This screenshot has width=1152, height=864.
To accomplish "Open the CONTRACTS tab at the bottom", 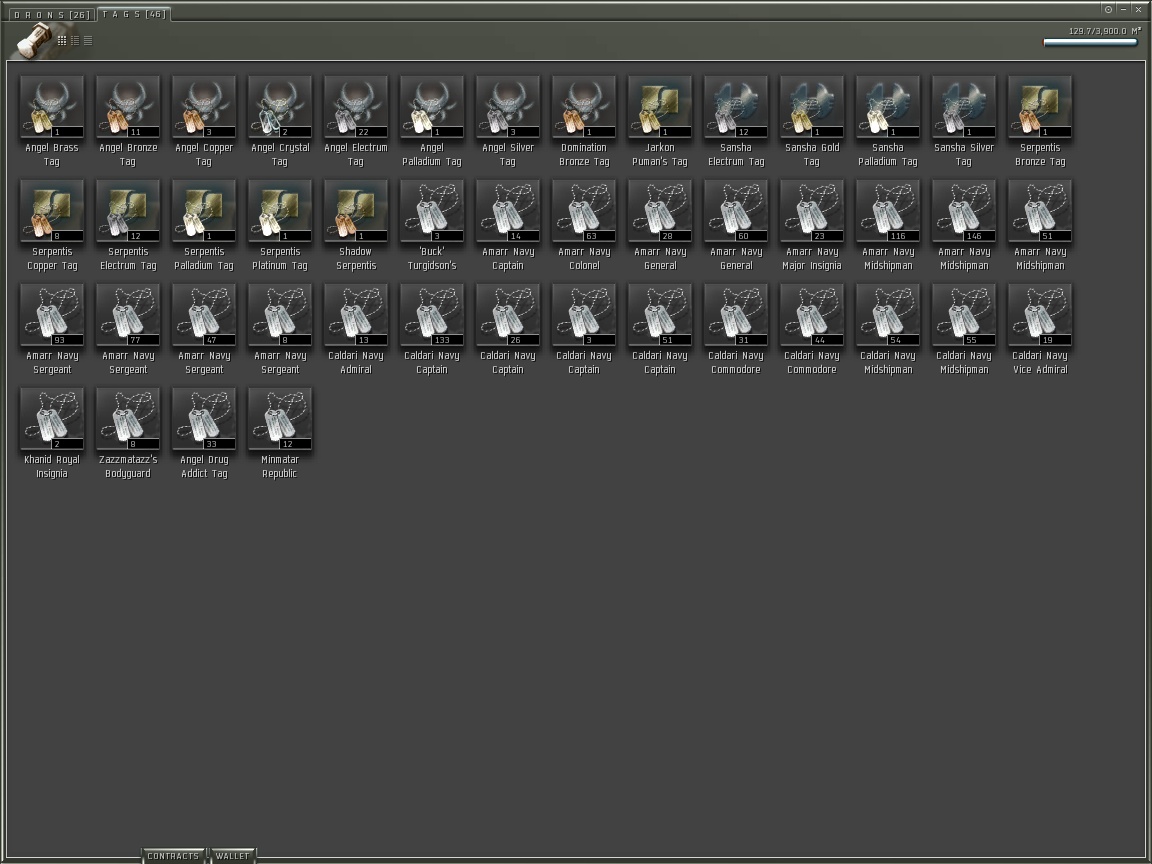I will [x=173, y=856].
